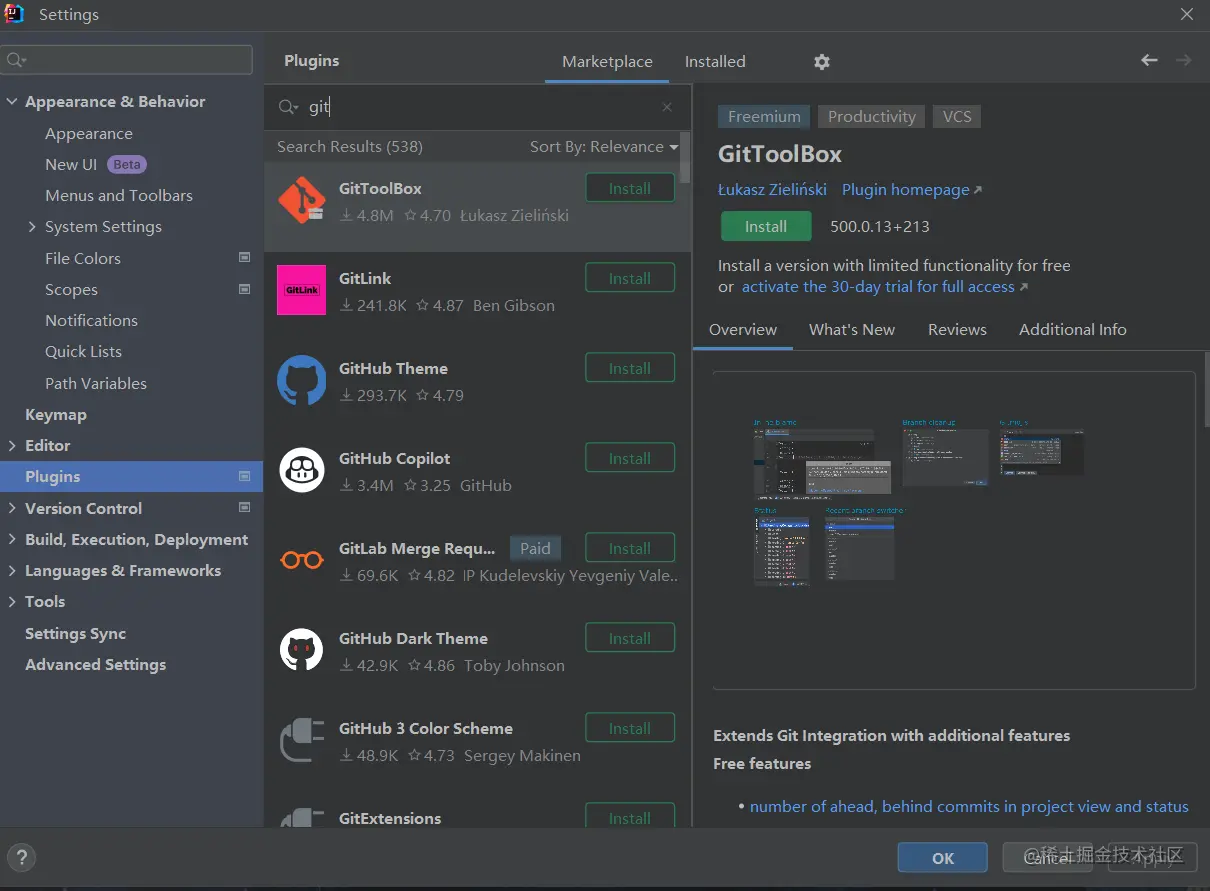Install the GitHub Theme plugin
The width and height of the screenshot is (1210, 891).
(x=630, y=368)
